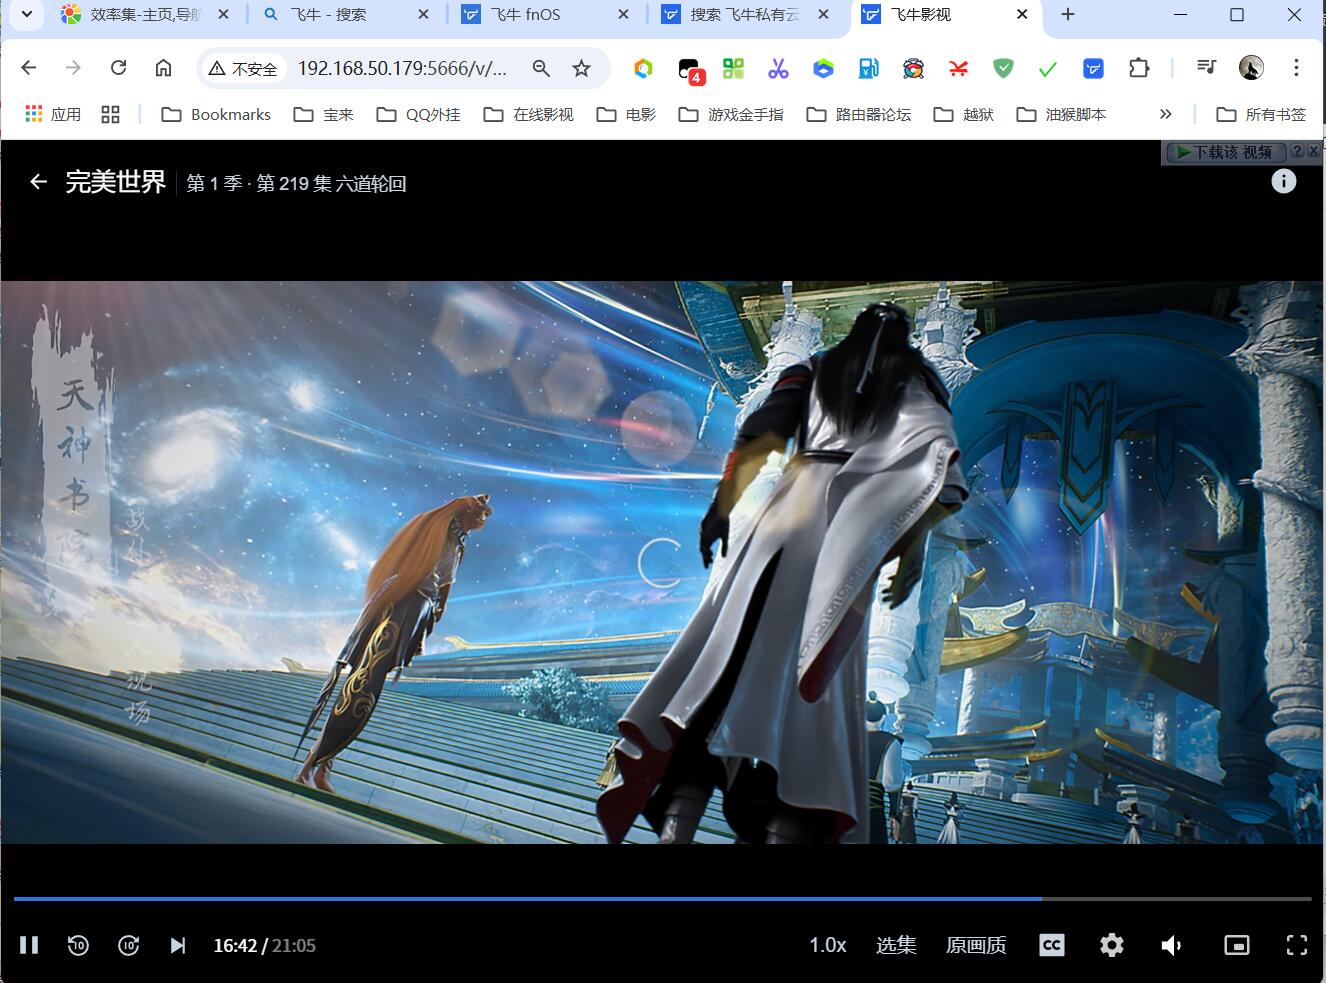
Task: Toggle CC subtitles button
Action: click(x=1052, y=945)
